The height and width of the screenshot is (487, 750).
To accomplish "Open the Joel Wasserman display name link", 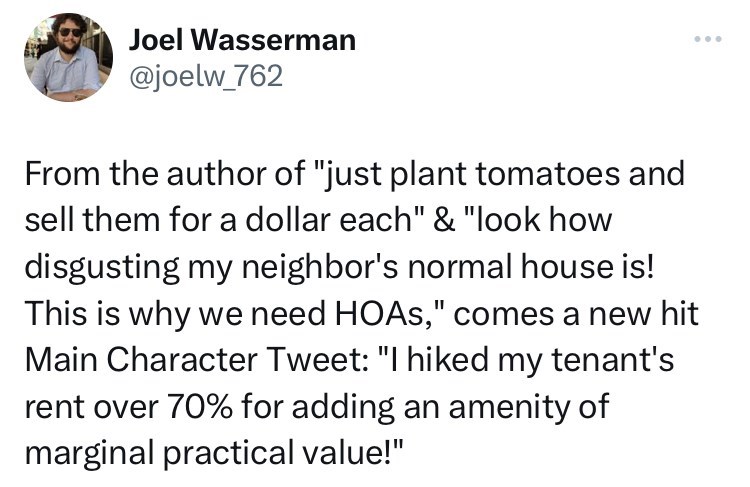I will (242, 40).
